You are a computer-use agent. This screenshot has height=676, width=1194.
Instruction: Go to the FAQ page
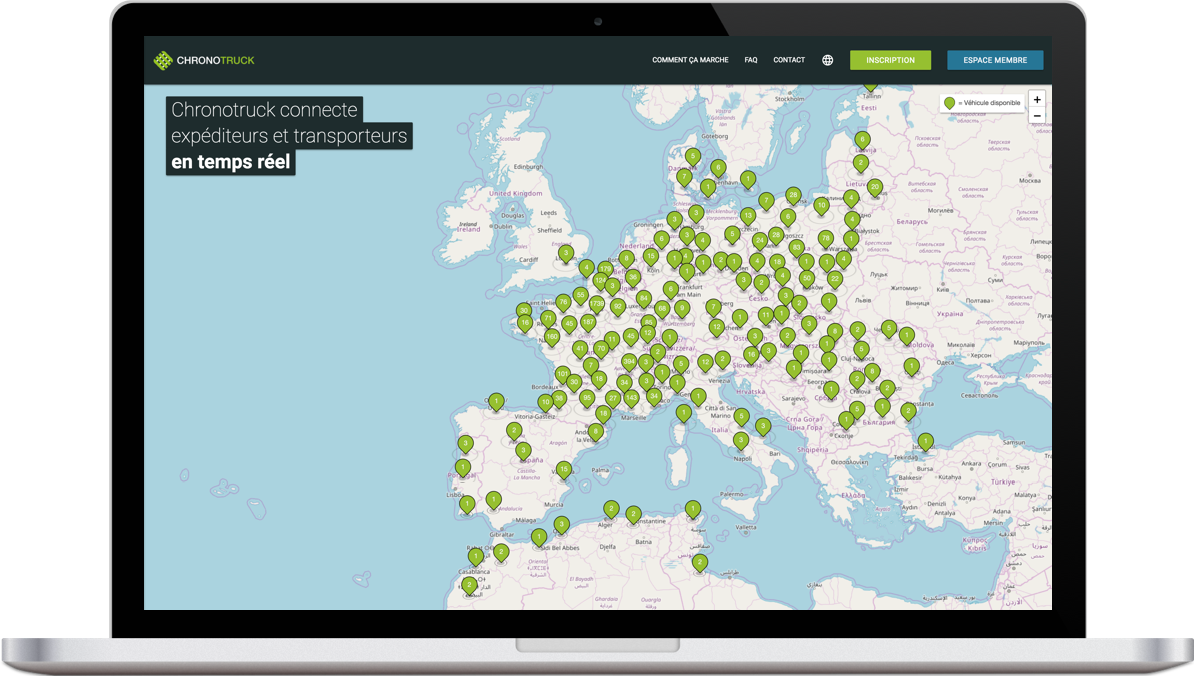[751, 60]
